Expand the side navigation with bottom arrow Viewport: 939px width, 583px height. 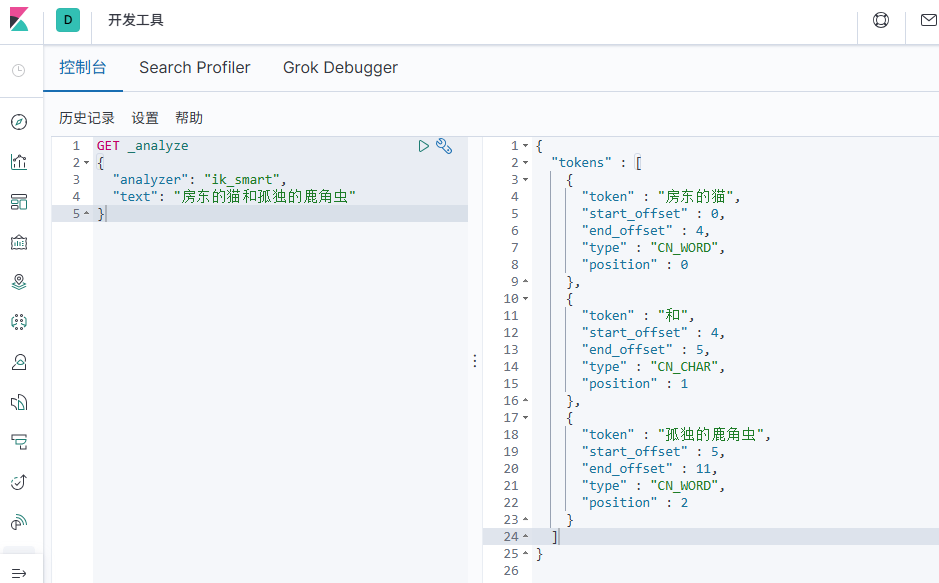(19, 572)
